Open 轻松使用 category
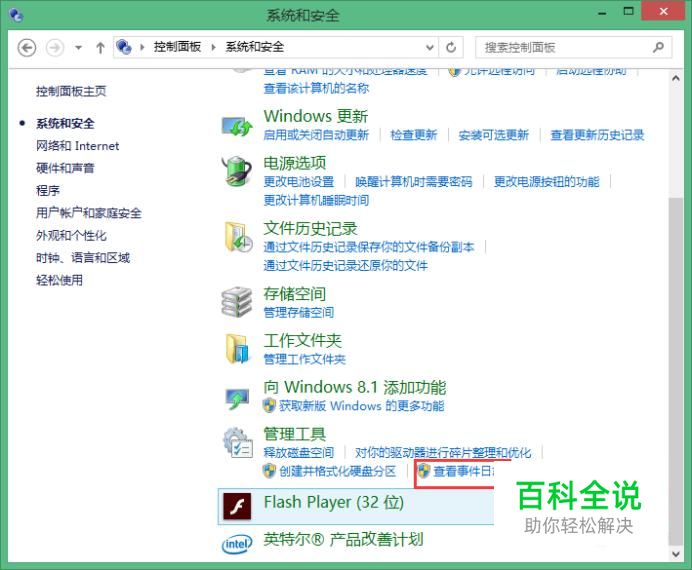Screen dimensions: 692x570 (60, 280)
